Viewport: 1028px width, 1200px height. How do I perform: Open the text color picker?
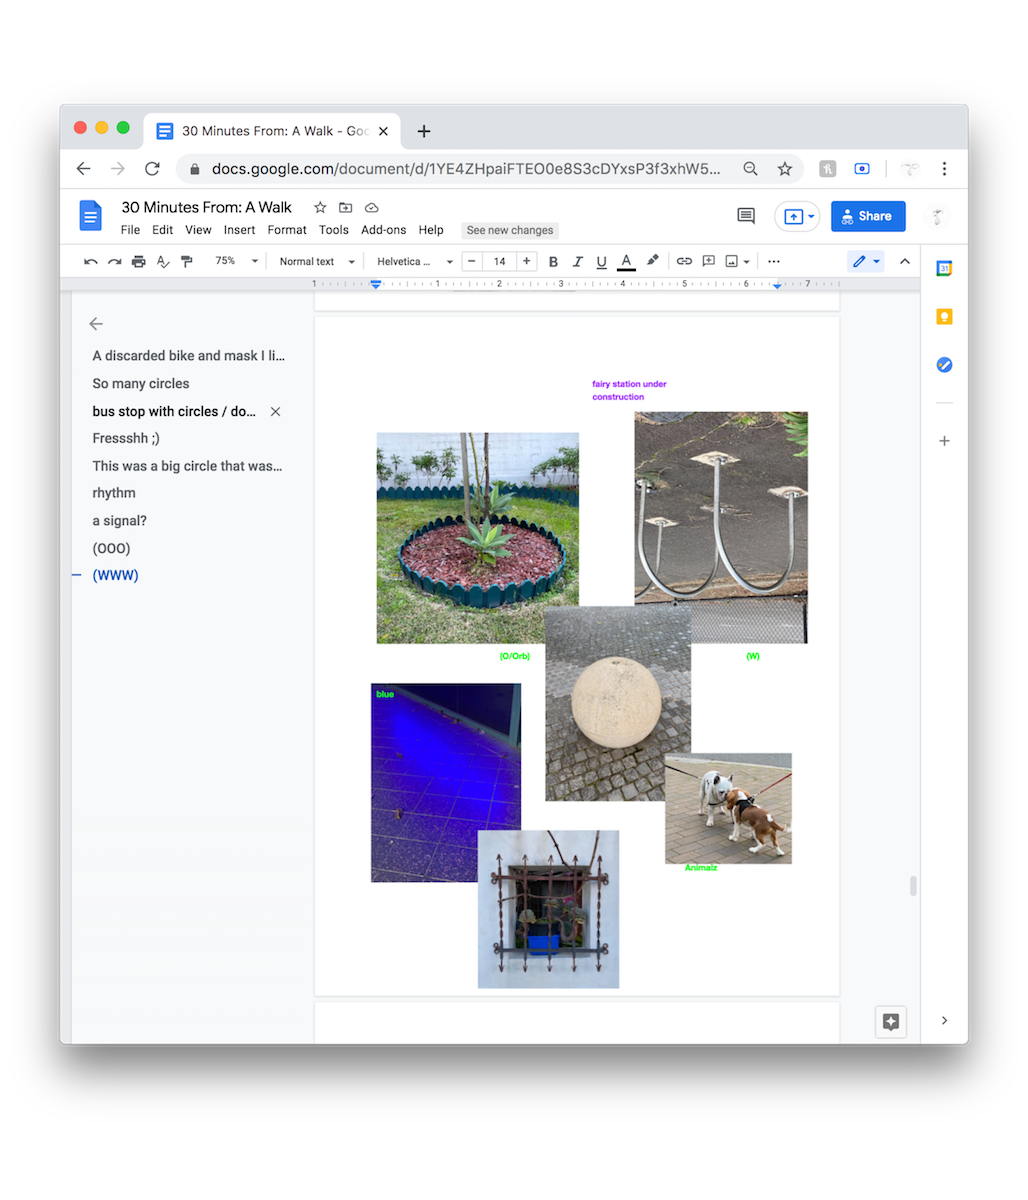point(626,261)
